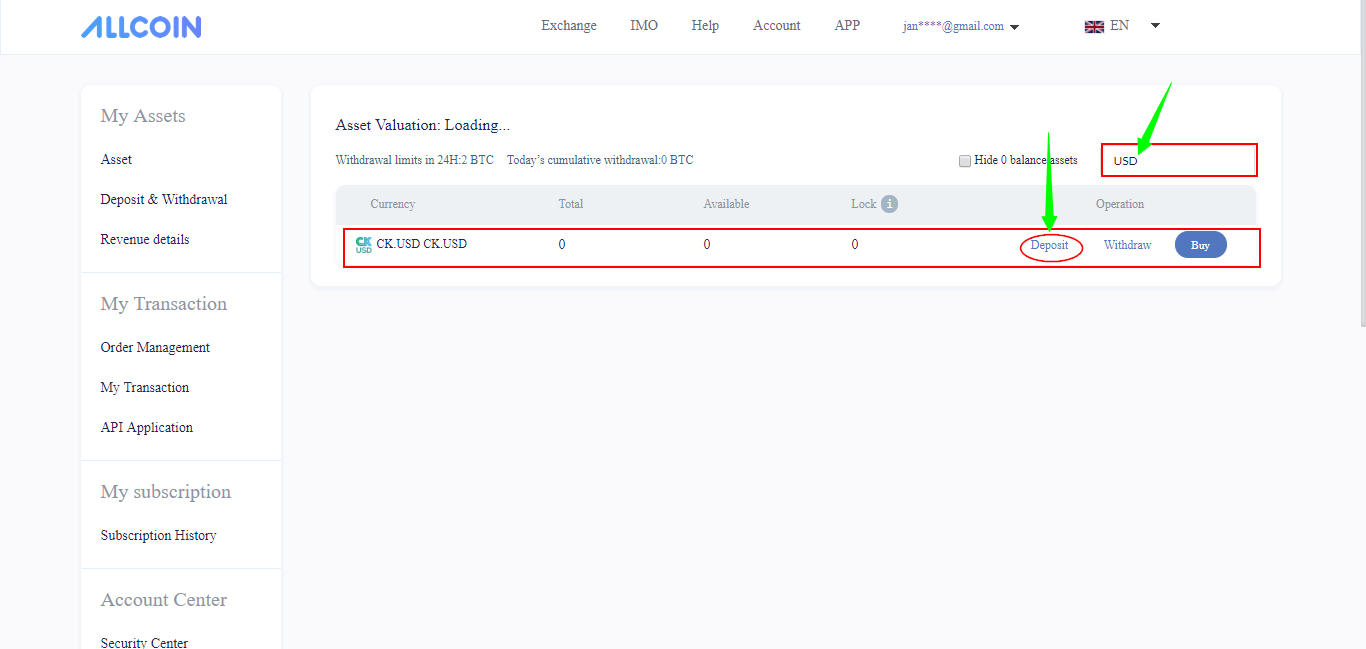
Task: Click the Available column header
Action: [726, 204]
